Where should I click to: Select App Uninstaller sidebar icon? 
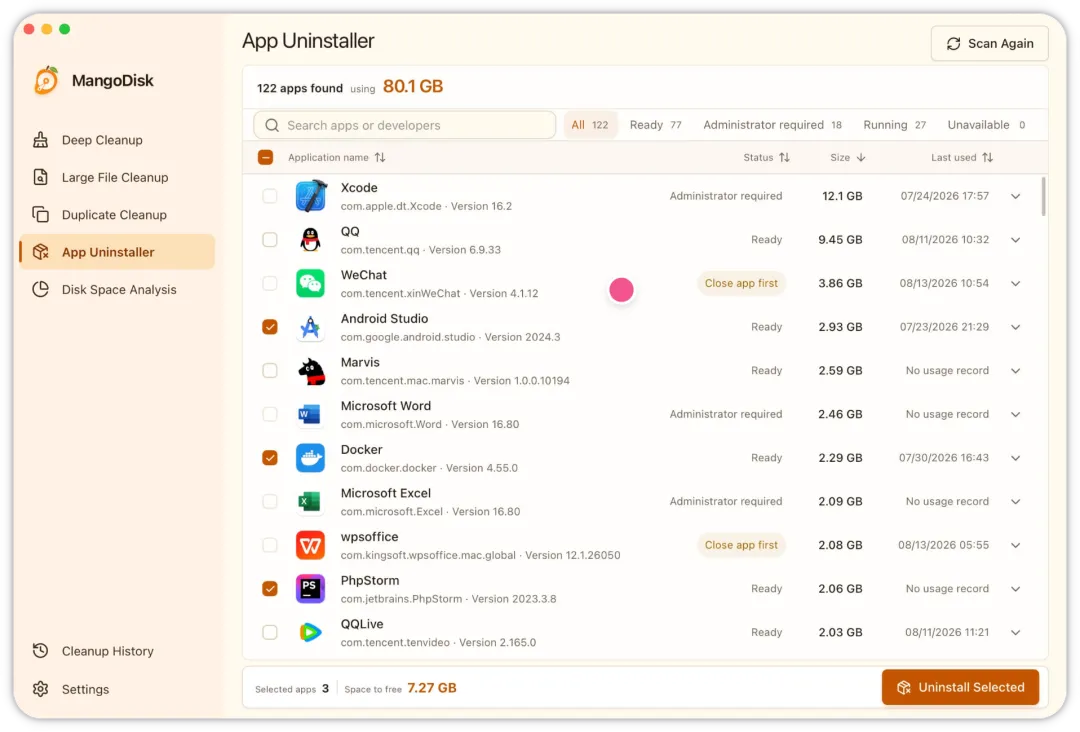pos(41,251)
